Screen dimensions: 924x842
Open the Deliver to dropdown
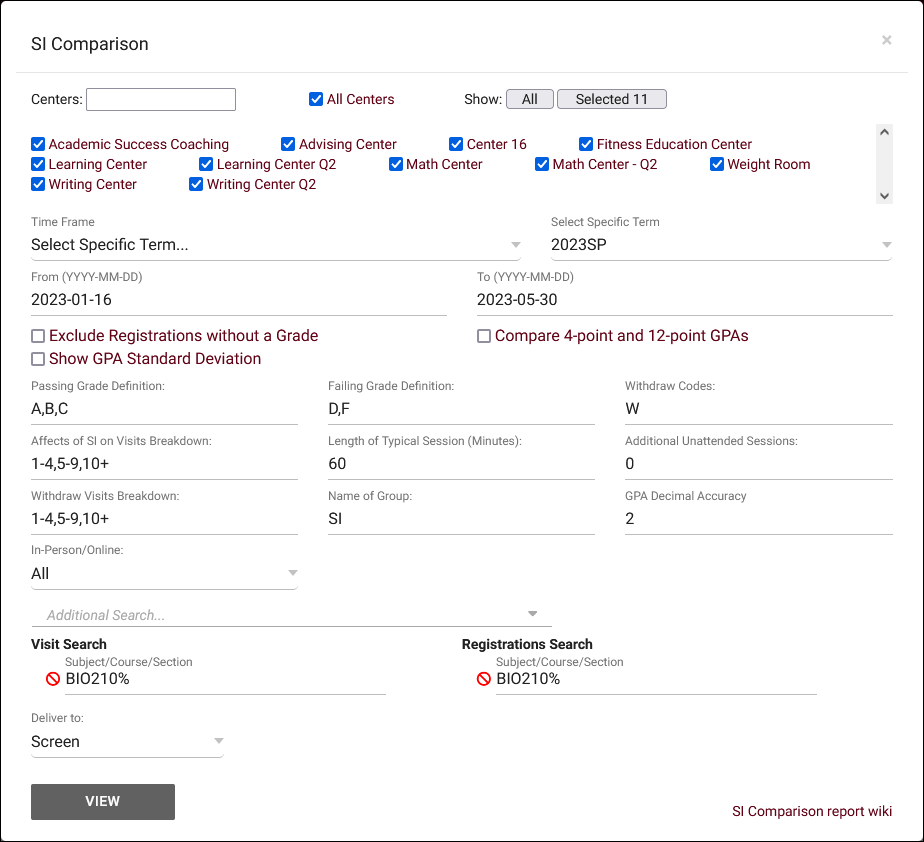click(127, 742)
